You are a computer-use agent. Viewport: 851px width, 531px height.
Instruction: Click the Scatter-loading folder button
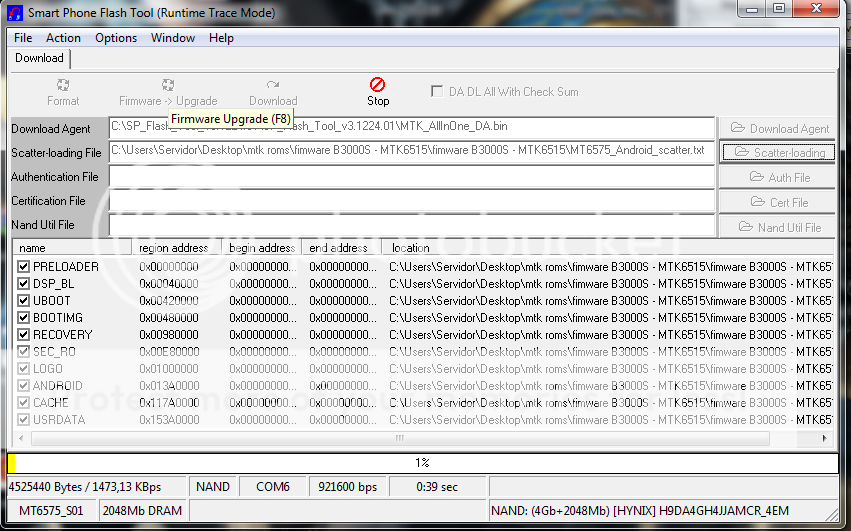click(x=778, y=152)
